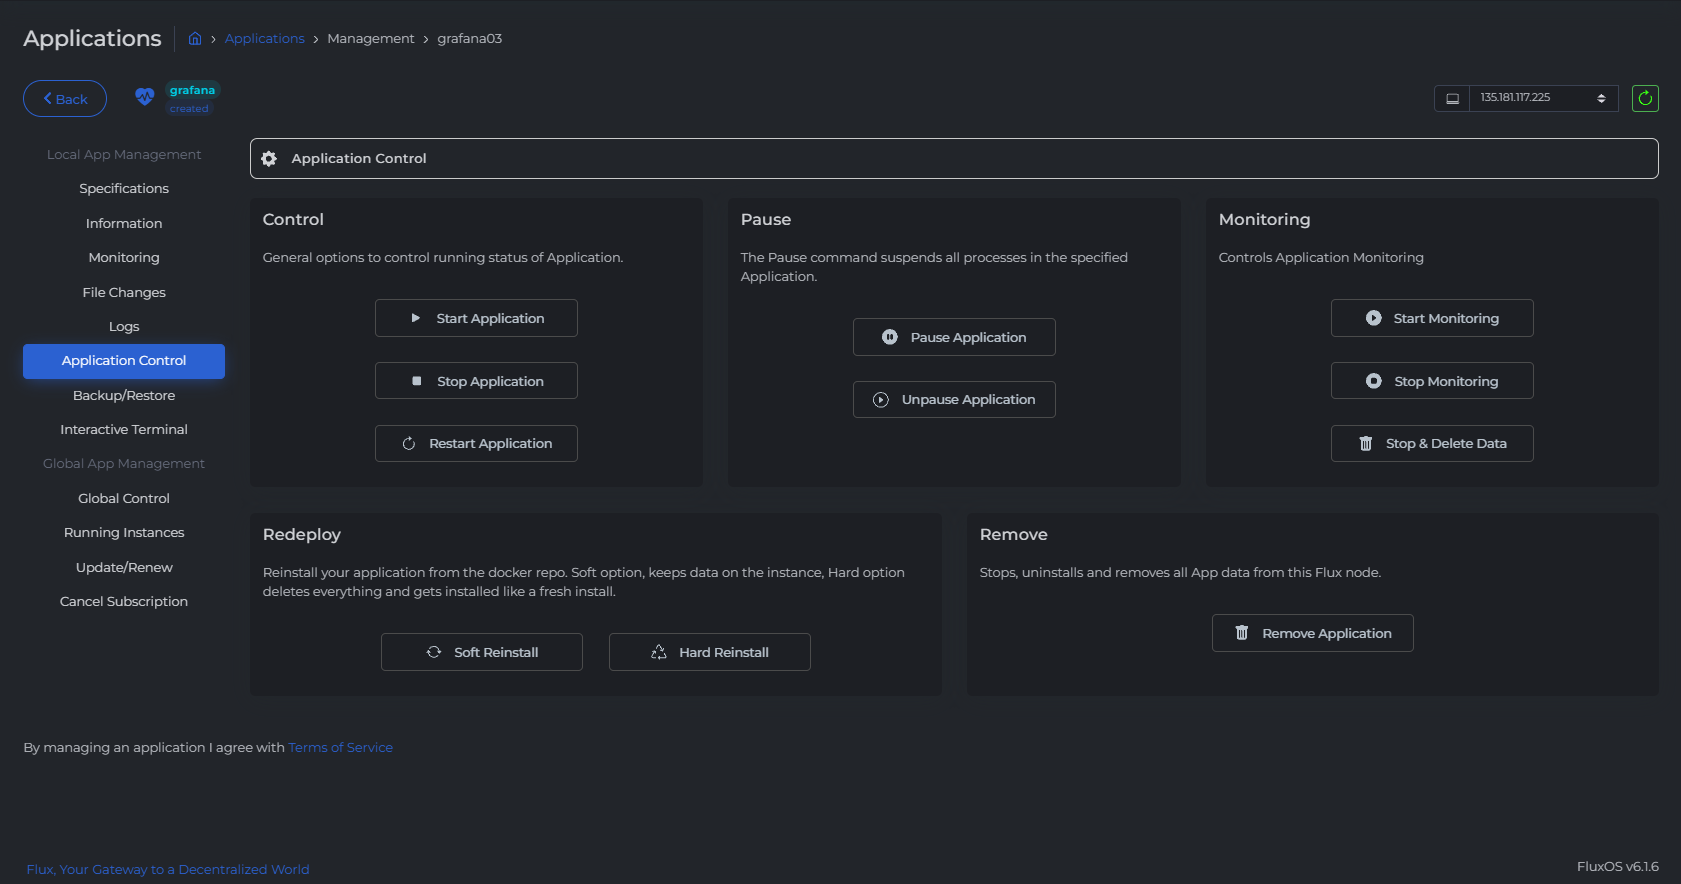
Task: Click the trash icon on Remove Application
Action: click(x=1242, y=633)
